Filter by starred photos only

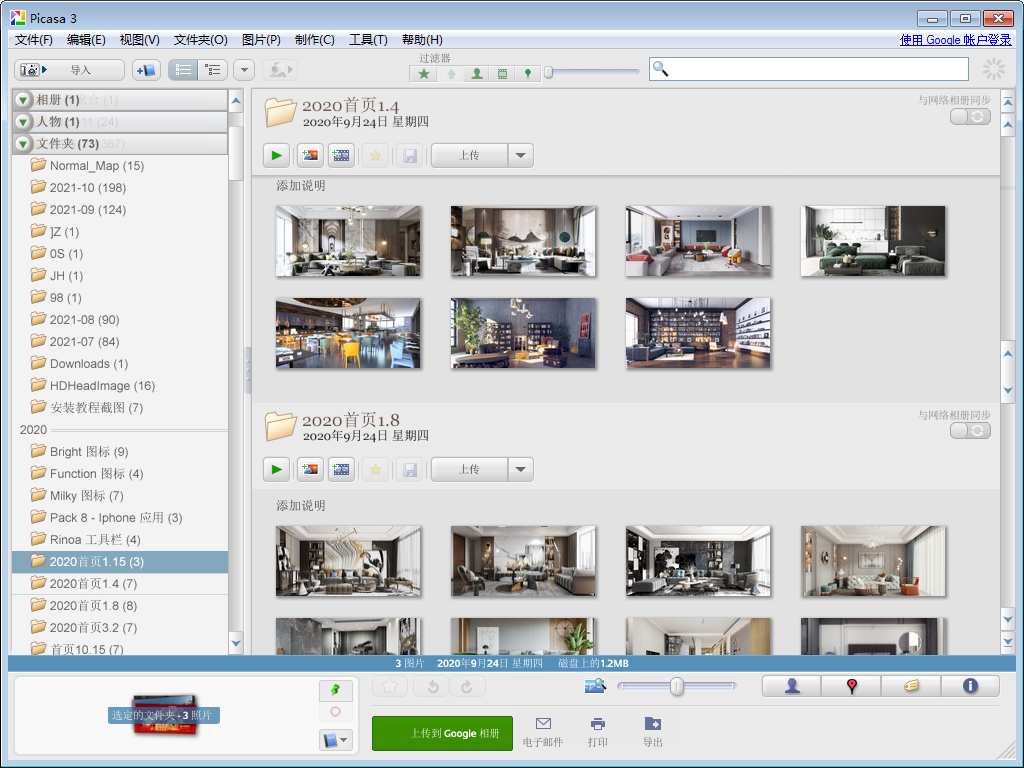424,74
